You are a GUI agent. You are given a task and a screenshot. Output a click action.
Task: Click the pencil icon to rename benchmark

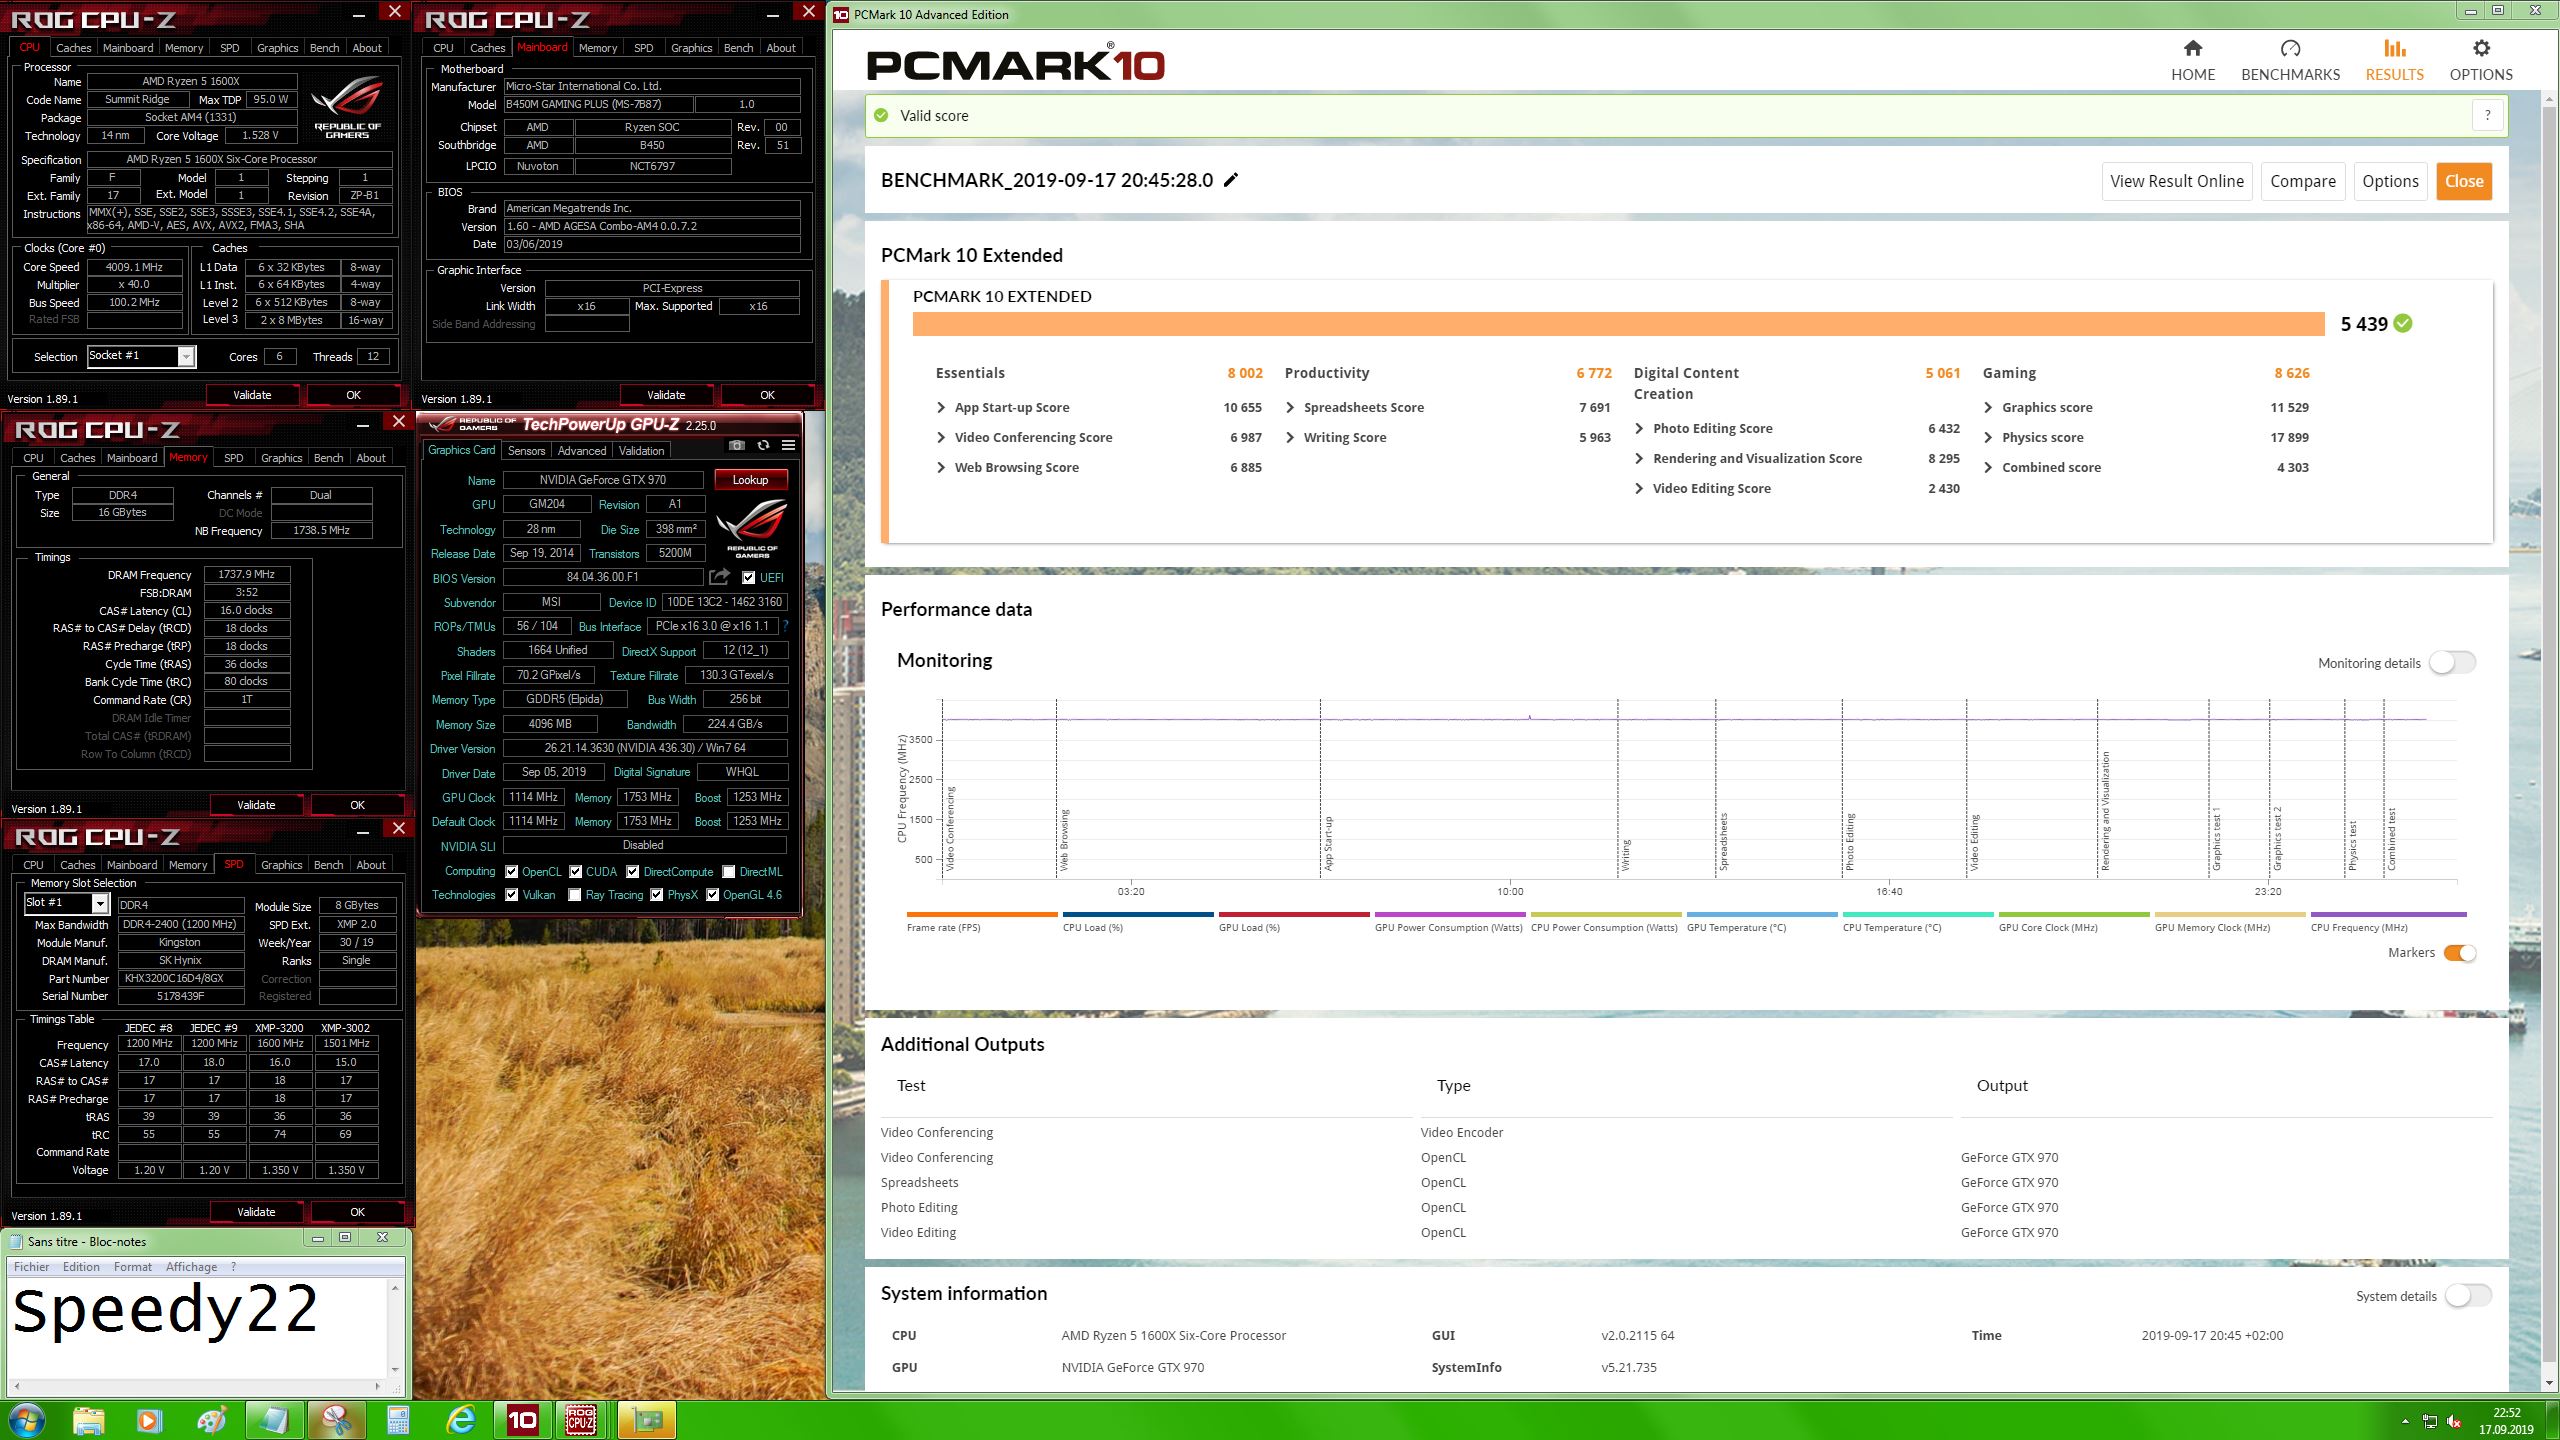[x=1231, y=180]
